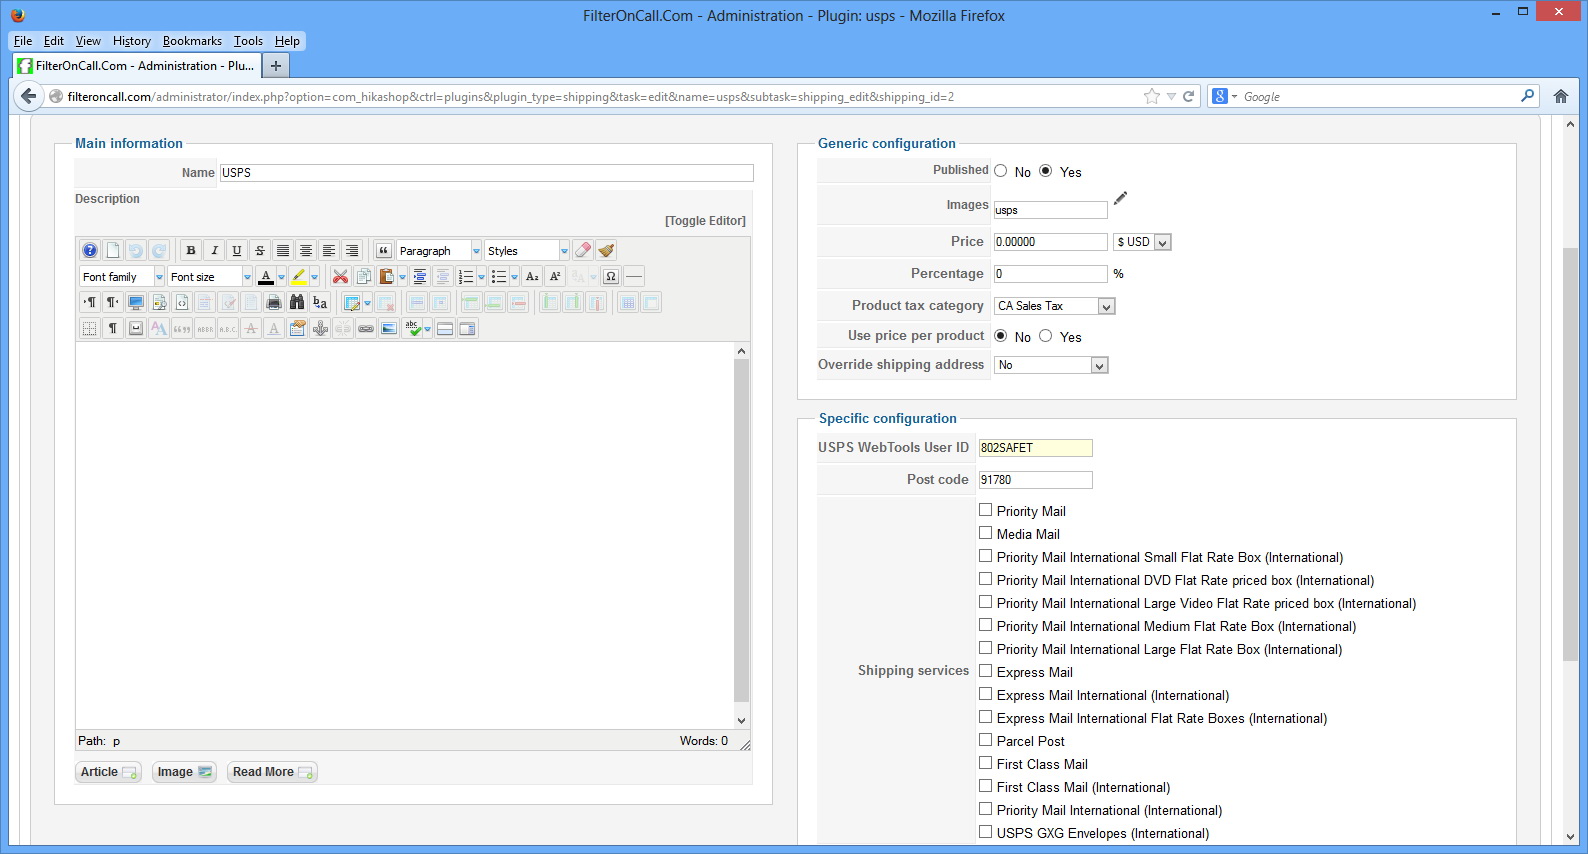
Task: Click the scissors cut icon
Action: pyautogui.click(x=340, y=277)
